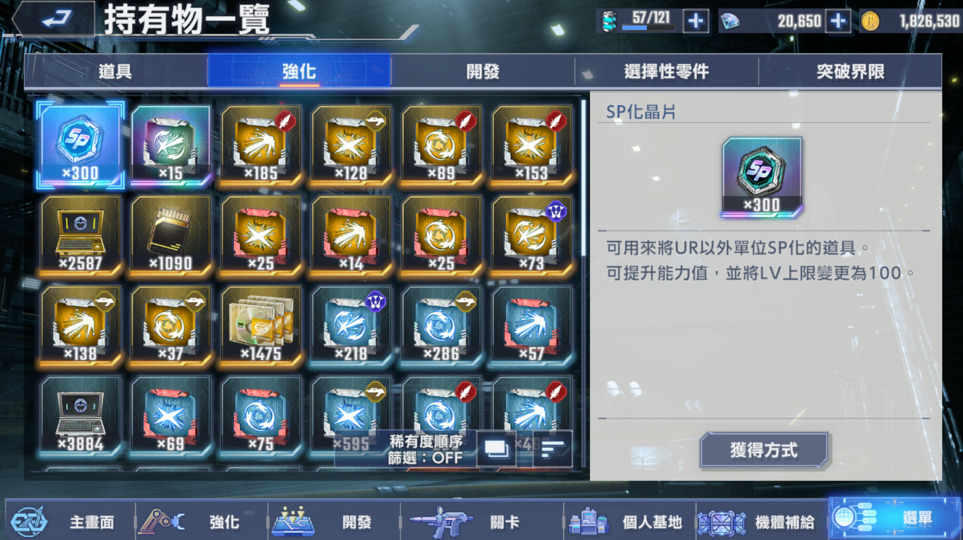Open the 選單 menu button

pos(894,519)
